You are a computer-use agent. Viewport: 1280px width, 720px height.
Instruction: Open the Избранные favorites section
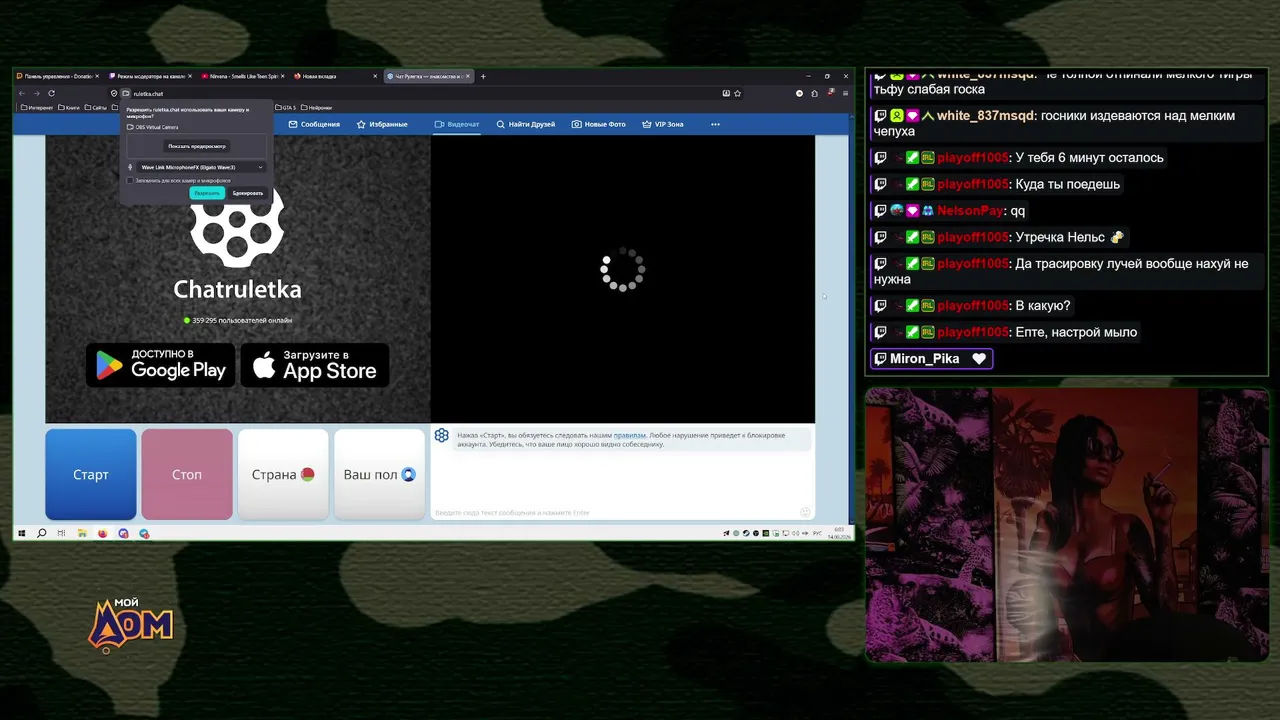pos(382,124)
